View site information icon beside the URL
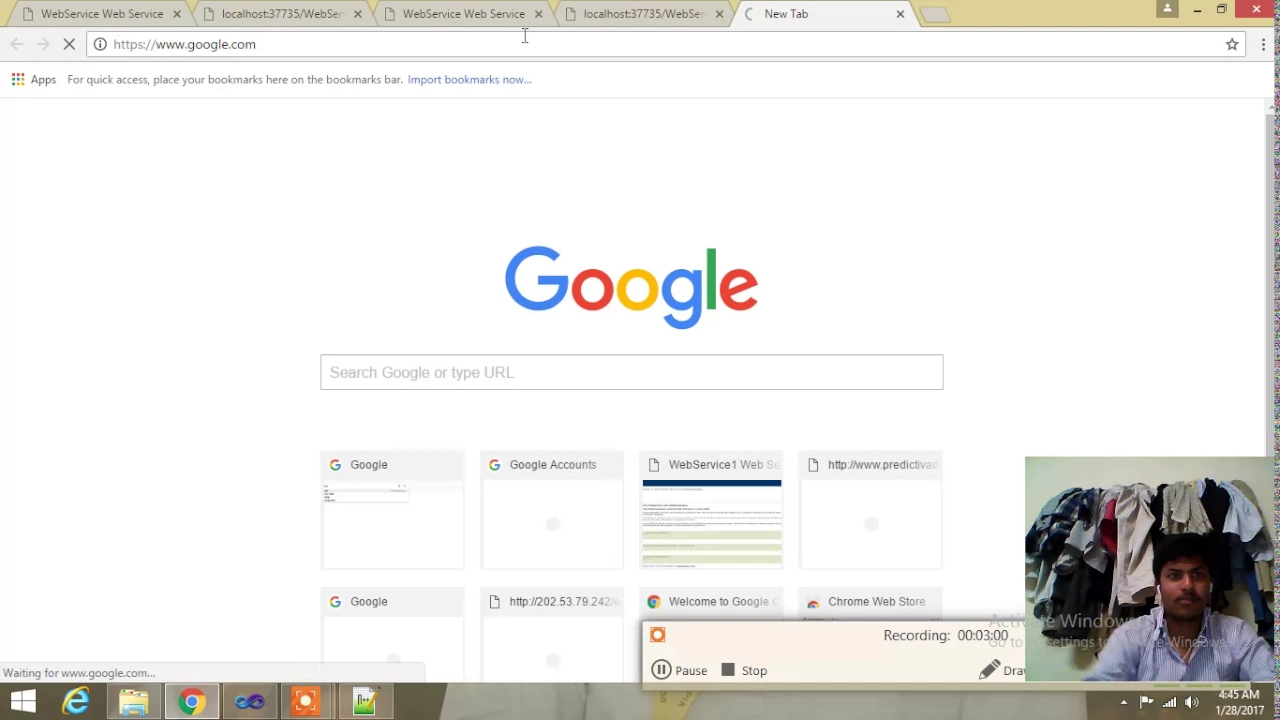The height and width of the screenshot is (720, 1280). click(x=100, y=44)
